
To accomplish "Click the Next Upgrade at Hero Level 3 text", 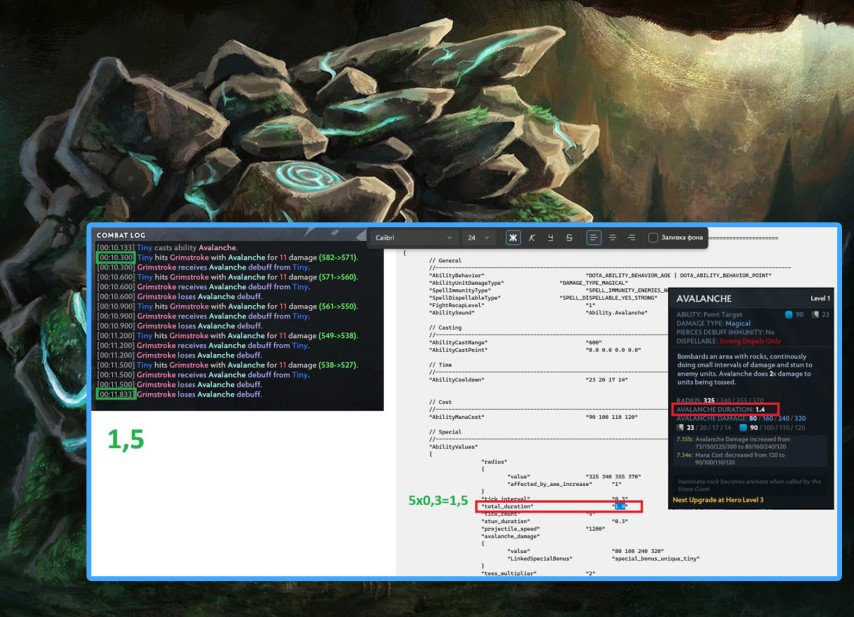I will [718, 499].
